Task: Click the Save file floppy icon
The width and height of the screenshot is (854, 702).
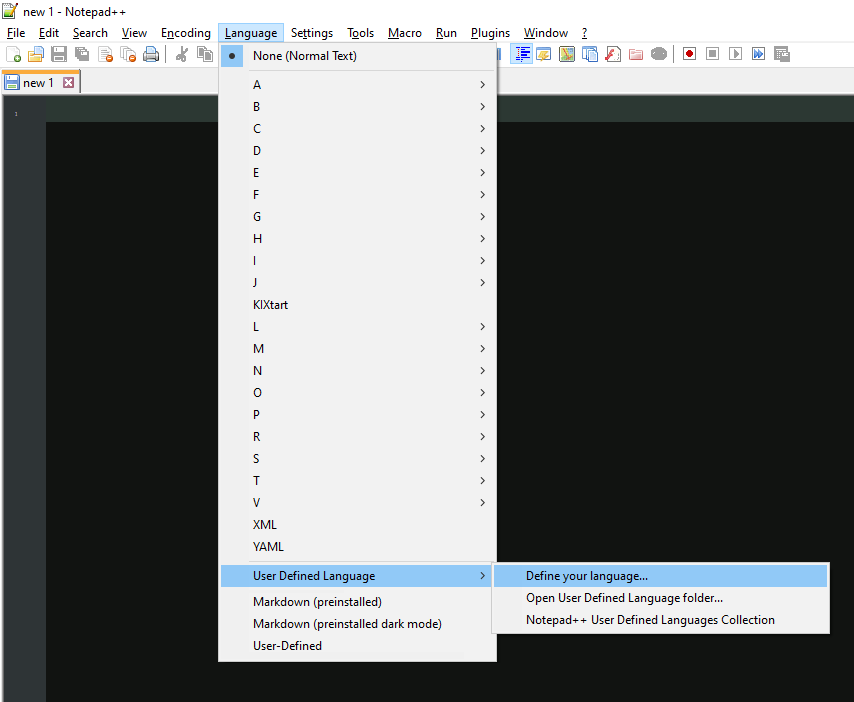Action: (59, 54)
